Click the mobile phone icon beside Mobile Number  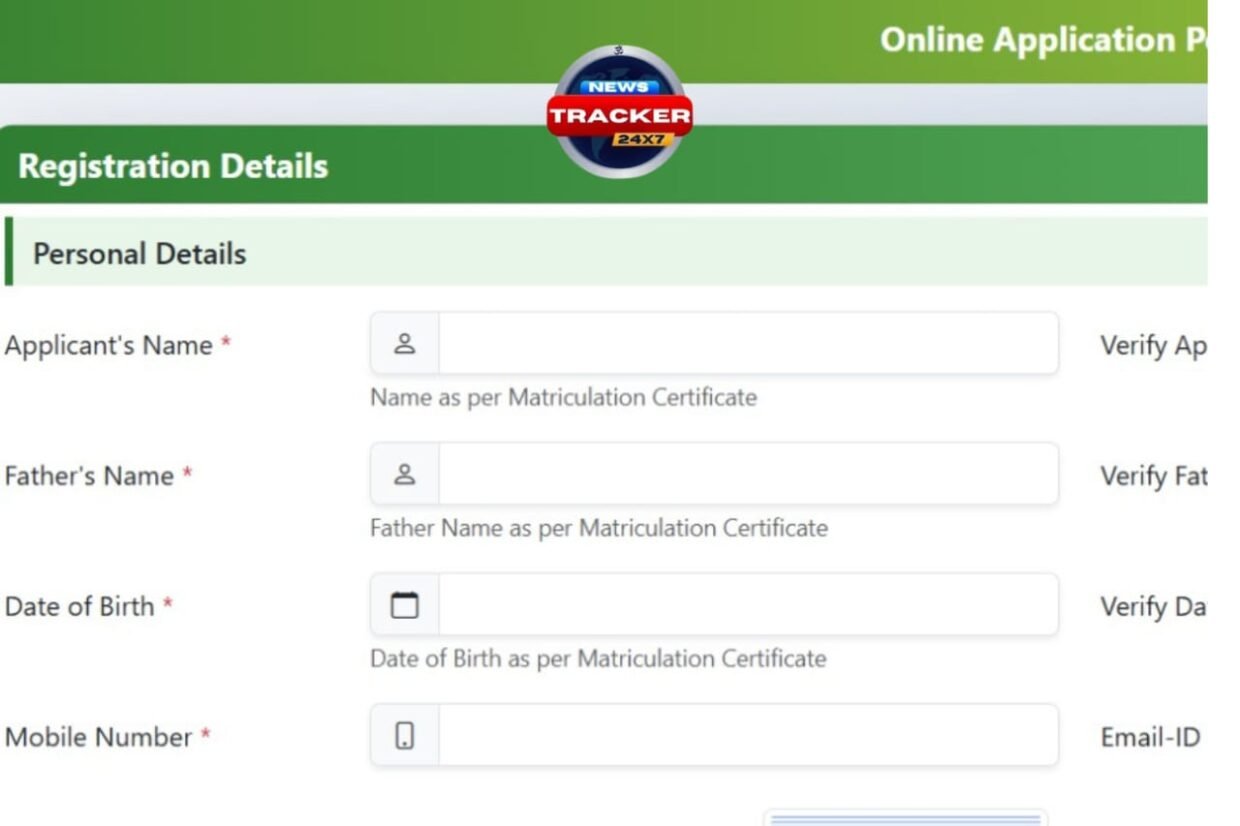pos(404,735)
